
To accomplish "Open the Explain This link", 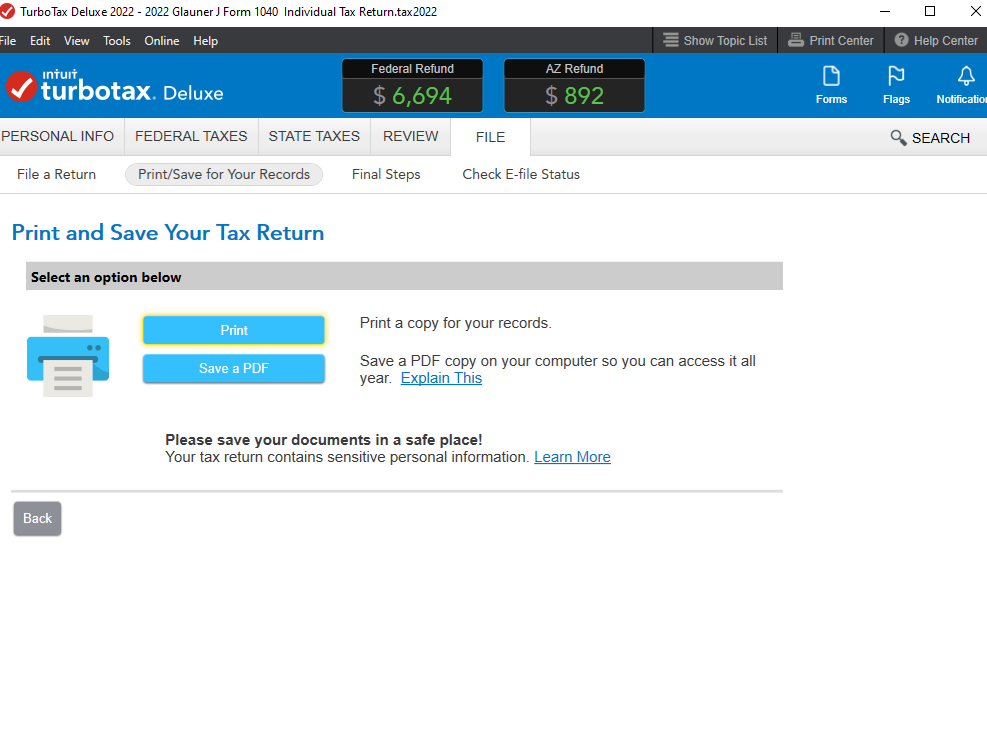I will [x=441, y=378].
